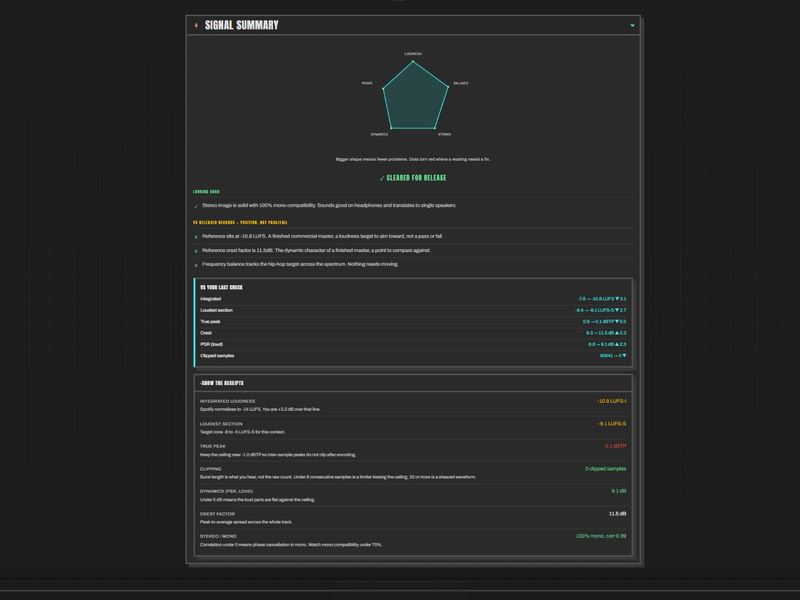This screenshot has height=600, width=800.
Task: Click the Signal Summary heading
Action: coord(241,25)
